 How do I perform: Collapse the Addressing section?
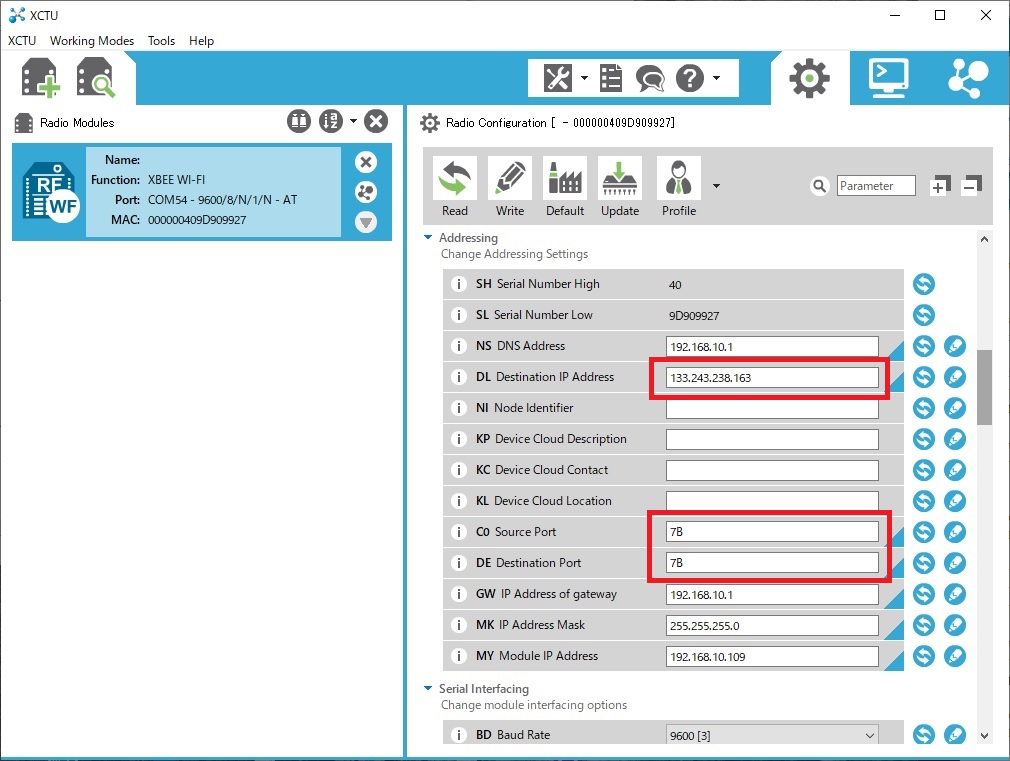pyautogui.click(x=428, y=238)
